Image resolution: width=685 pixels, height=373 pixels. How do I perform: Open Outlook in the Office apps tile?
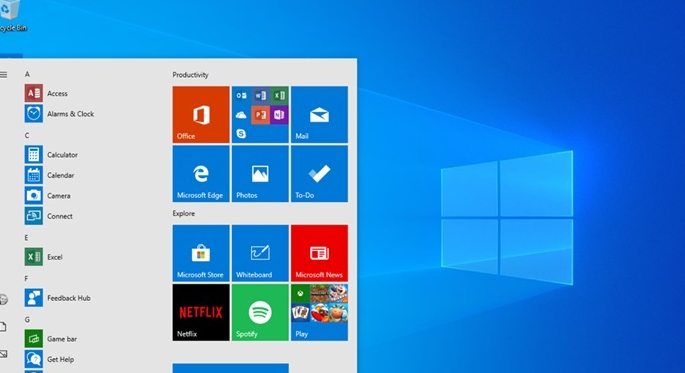click(241, 96)
